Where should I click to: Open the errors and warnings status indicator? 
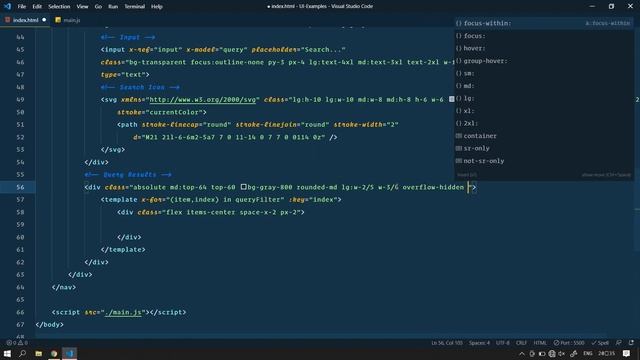tap(17, 343)
